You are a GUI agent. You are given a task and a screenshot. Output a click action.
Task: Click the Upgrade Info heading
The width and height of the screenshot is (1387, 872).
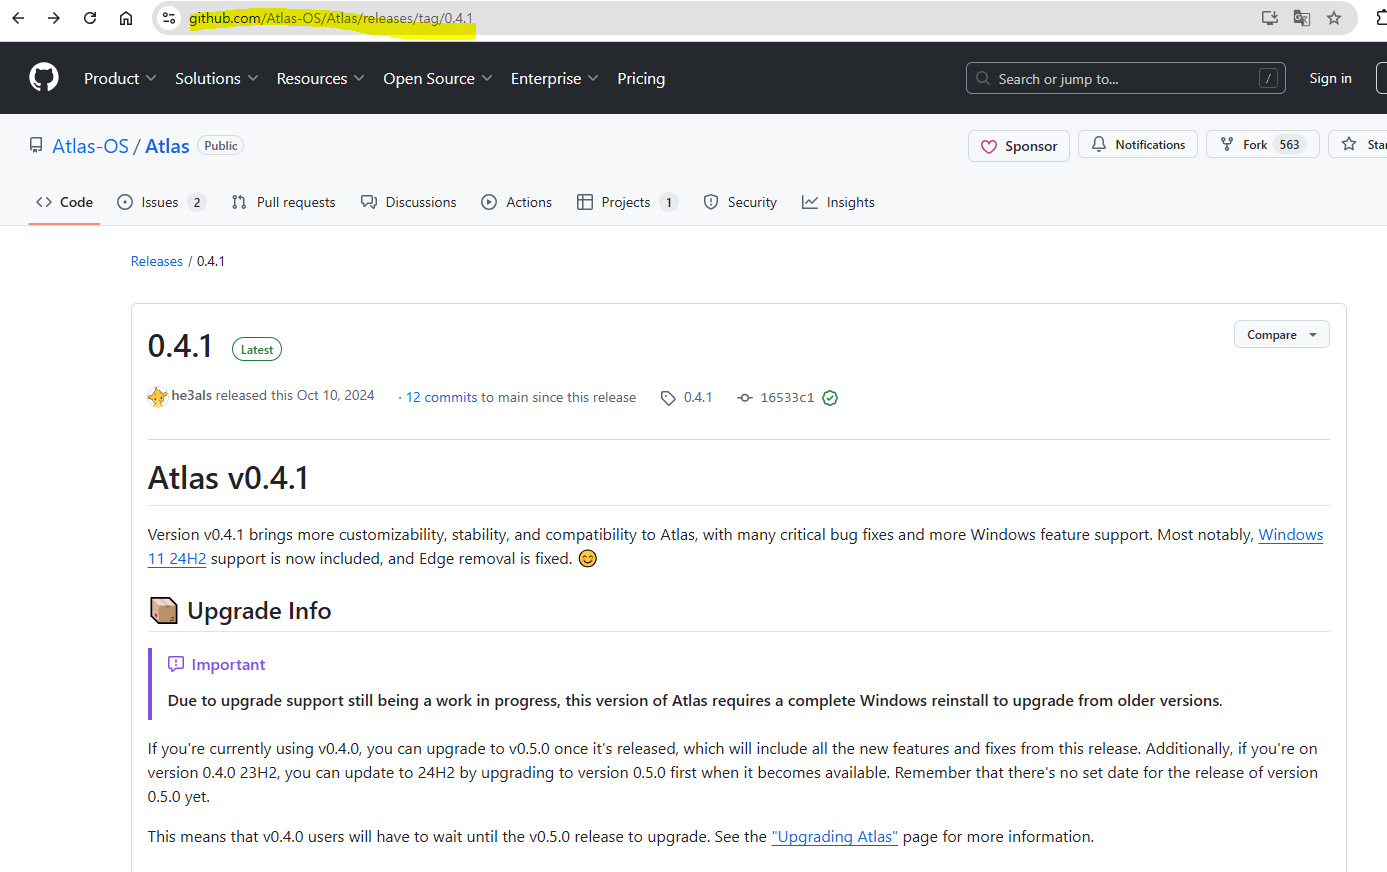coord(240,611)
